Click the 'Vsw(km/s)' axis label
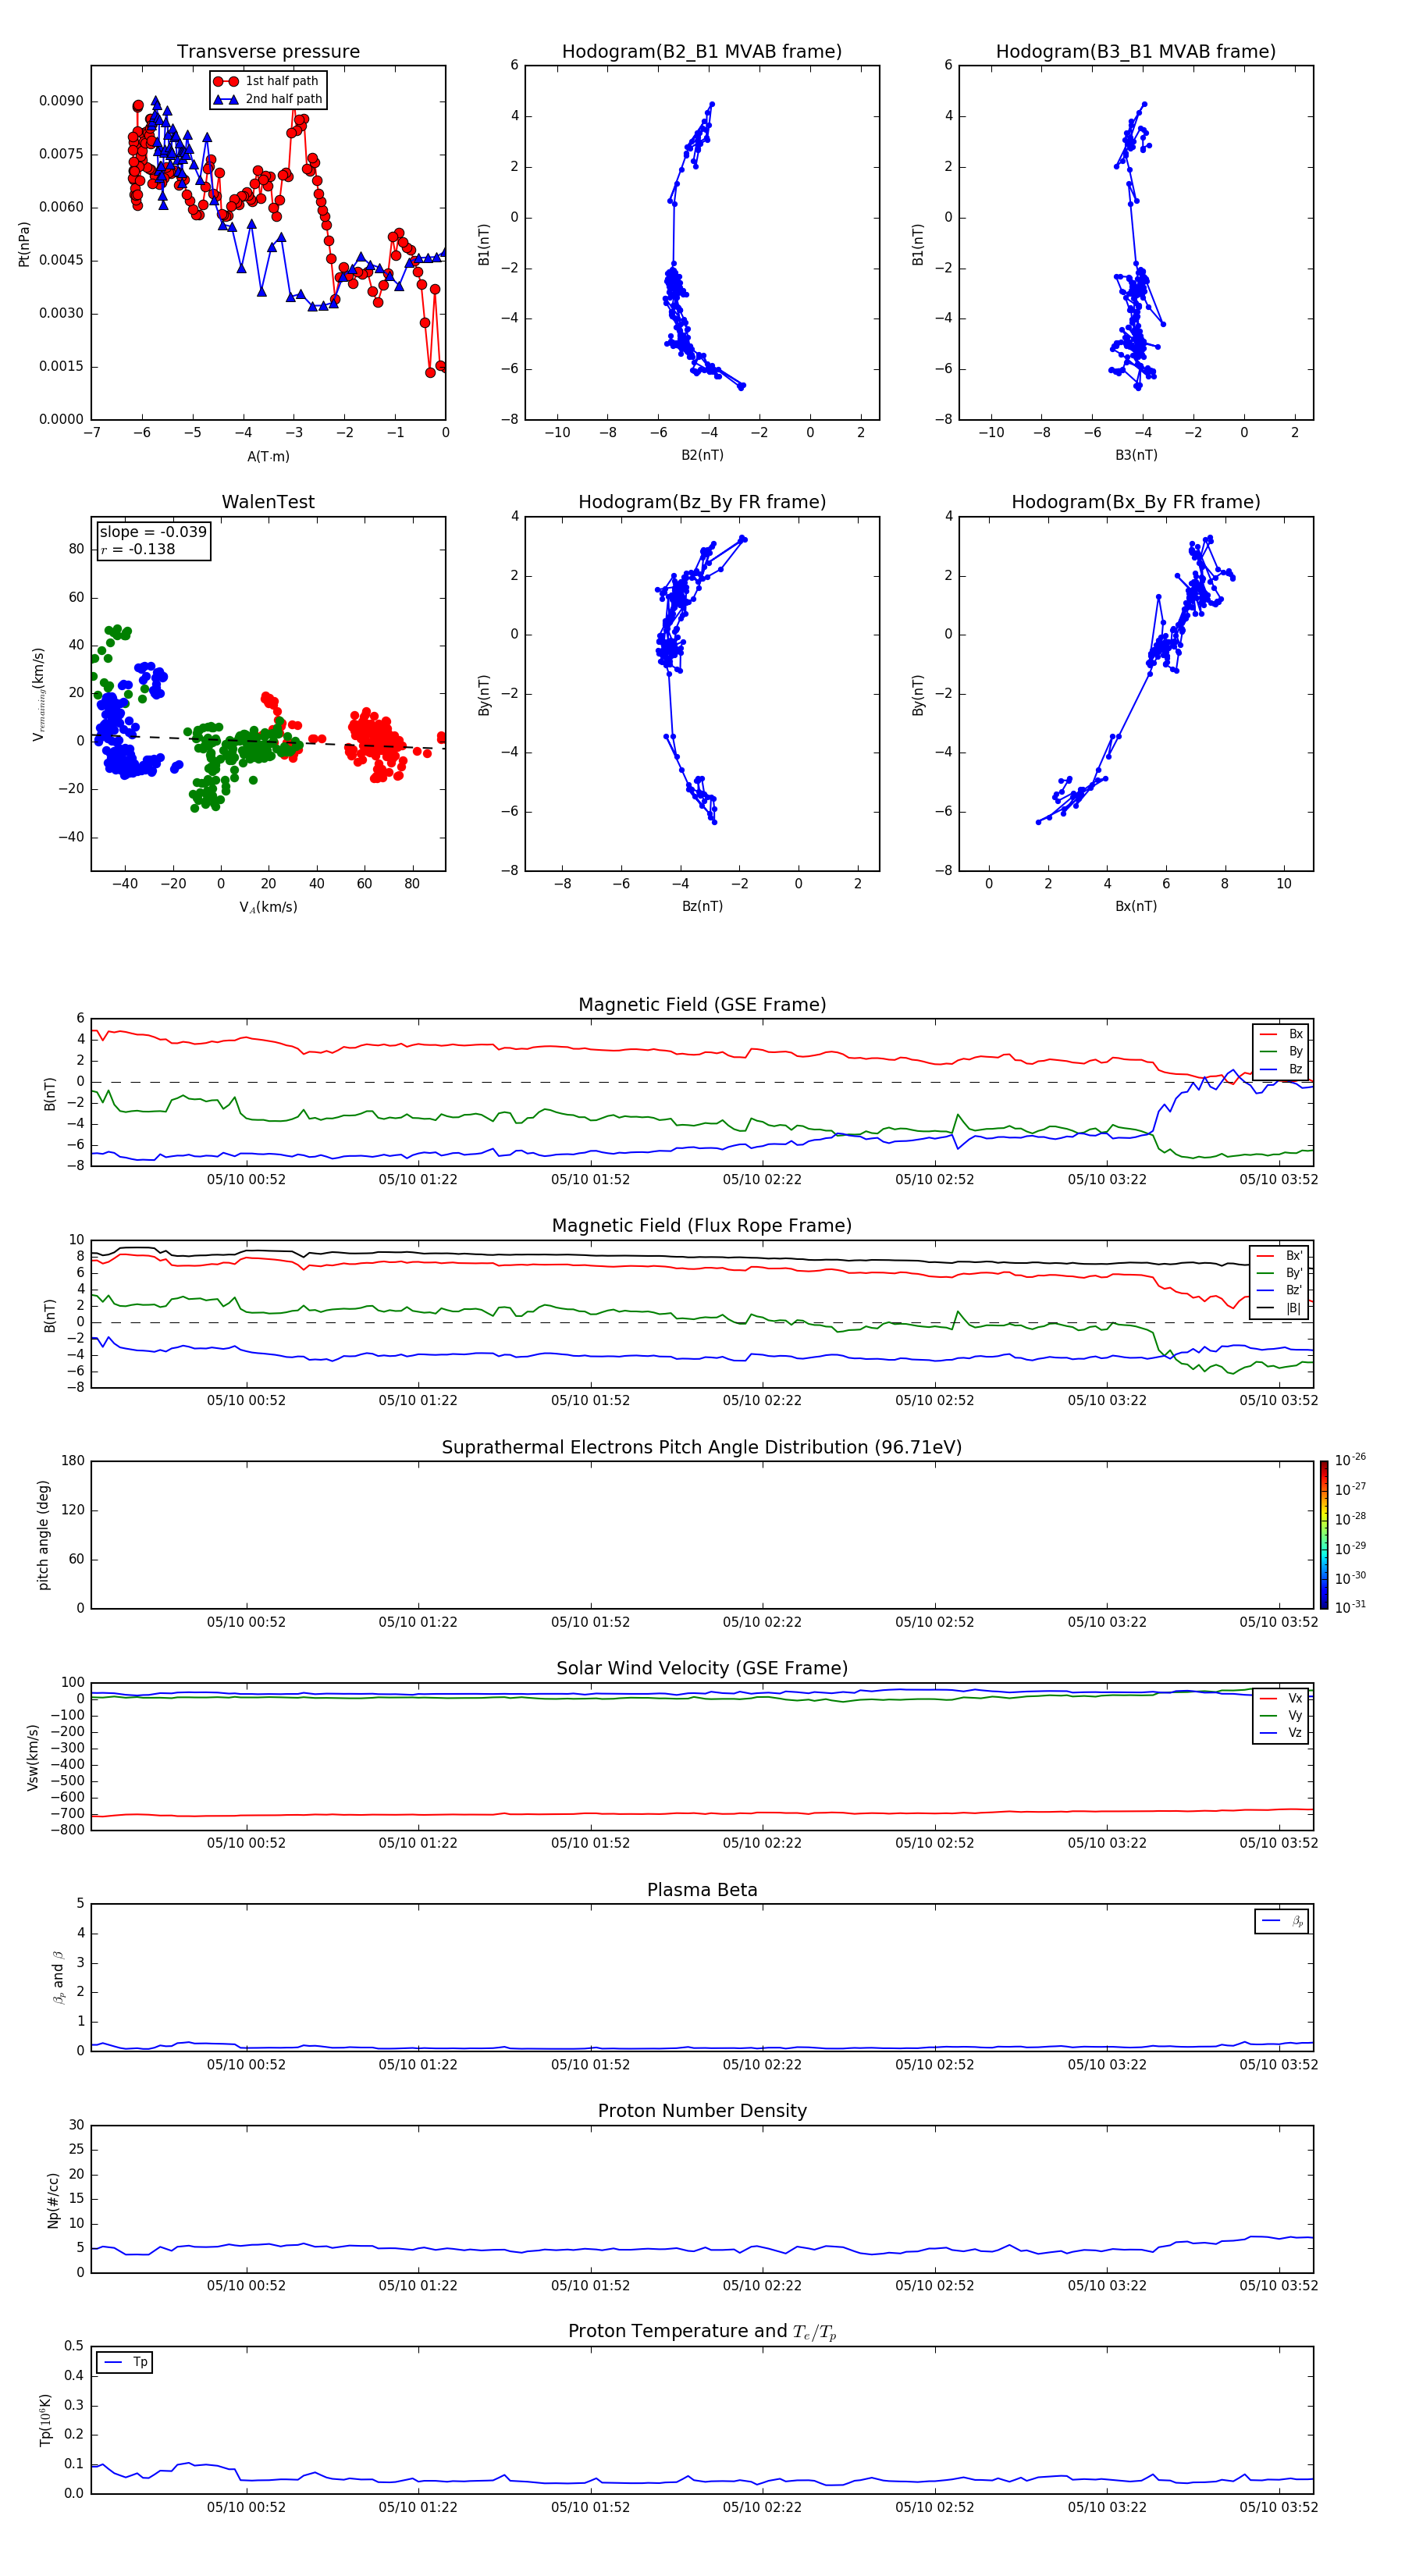Image resolution: width=1405 pixels, height=2576 pixels. [x=33, y=1757]
